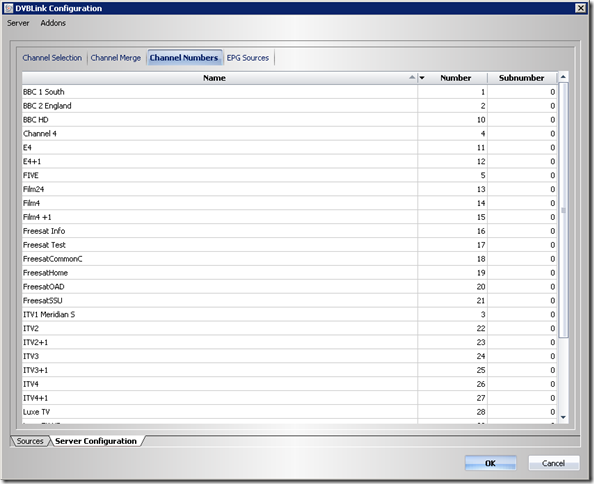The height and width of the screenshot is (484, 594).
Task: Select the ITV2+1 channel name
Action: [36, 342]
